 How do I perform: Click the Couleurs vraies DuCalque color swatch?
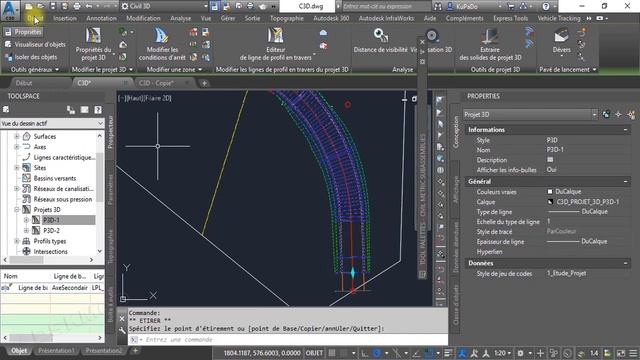(x=550, y=191)
